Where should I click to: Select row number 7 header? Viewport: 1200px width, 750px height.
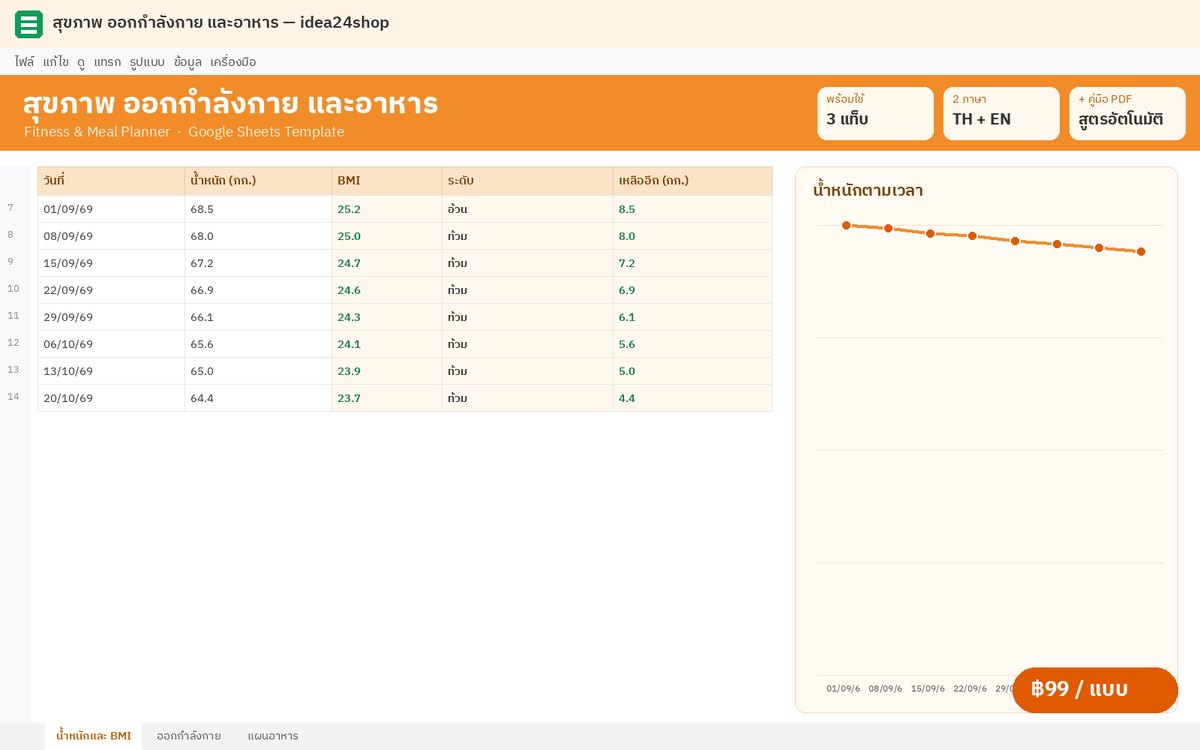pyautogui.click(x=11, y=208)
